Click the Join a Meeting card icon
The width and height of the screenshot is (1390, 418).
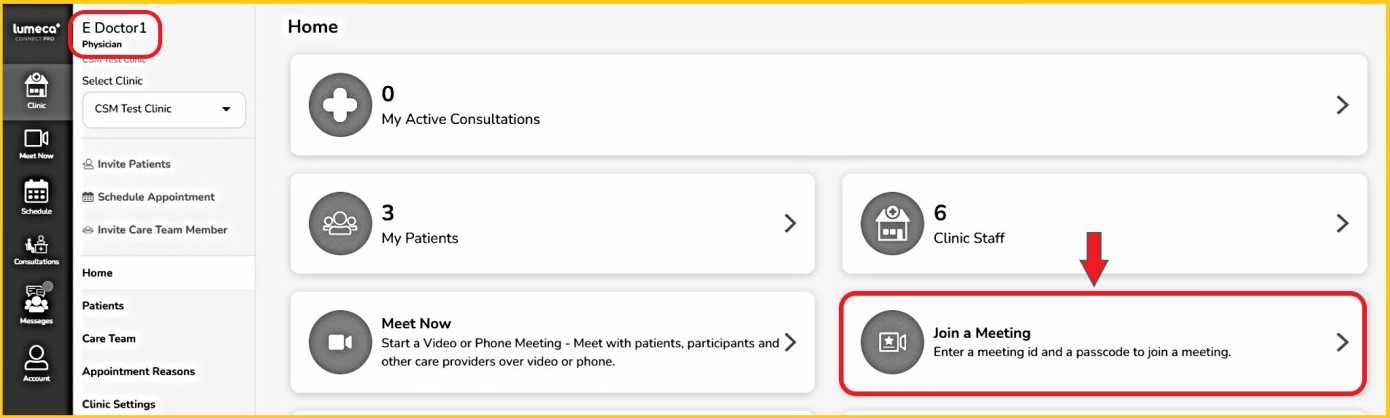coord(891,342)
